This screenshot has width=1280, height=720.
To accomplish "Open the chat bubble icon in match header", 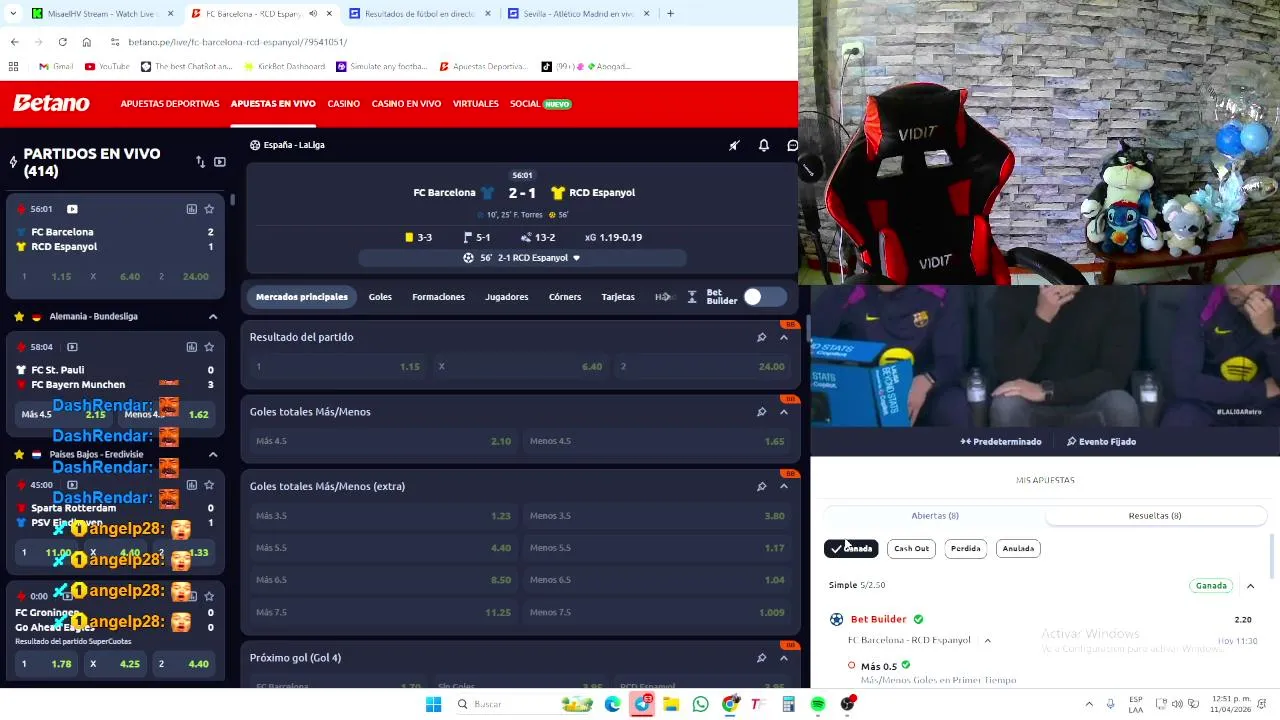I will pyautogui.click(x=792, y=145).
